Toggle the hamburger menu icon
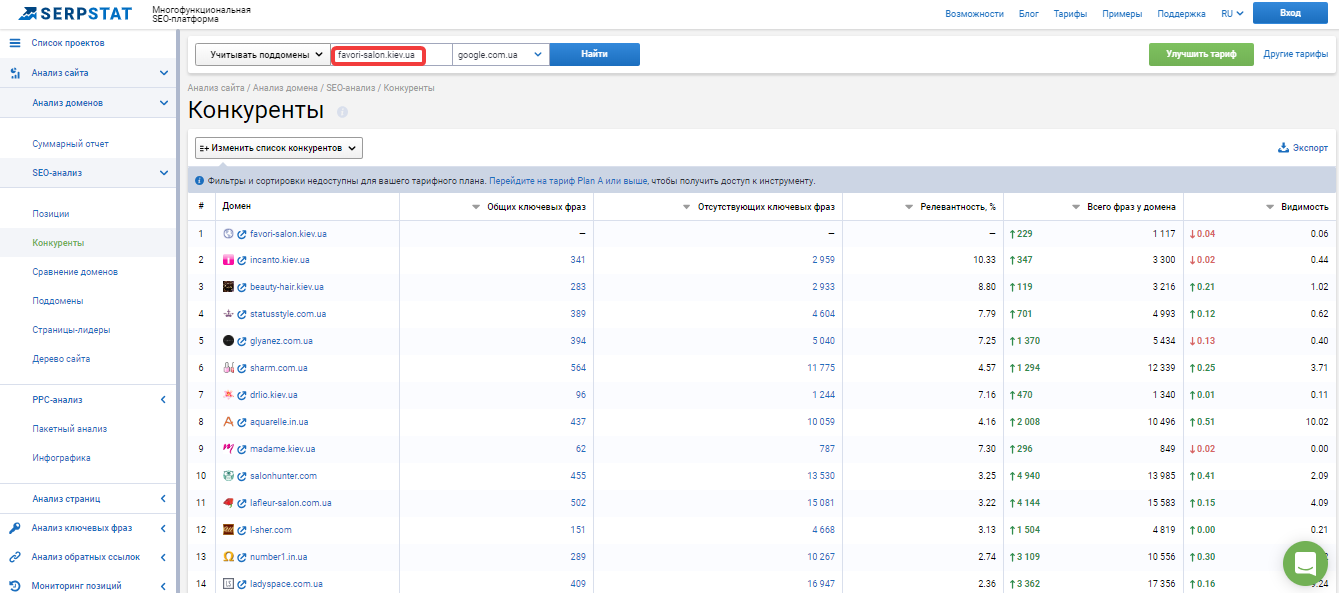The height and width of the screenshot is (593, 1339). click(14, 43)
